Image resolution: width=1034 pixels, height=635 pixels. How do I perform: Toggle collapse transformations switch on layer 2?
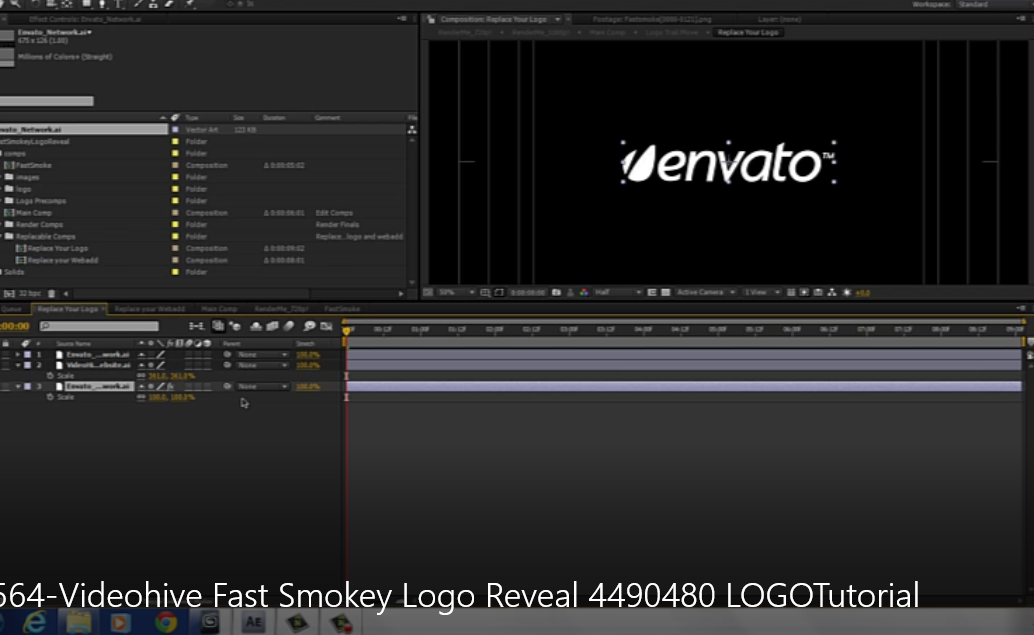(151, 365)
